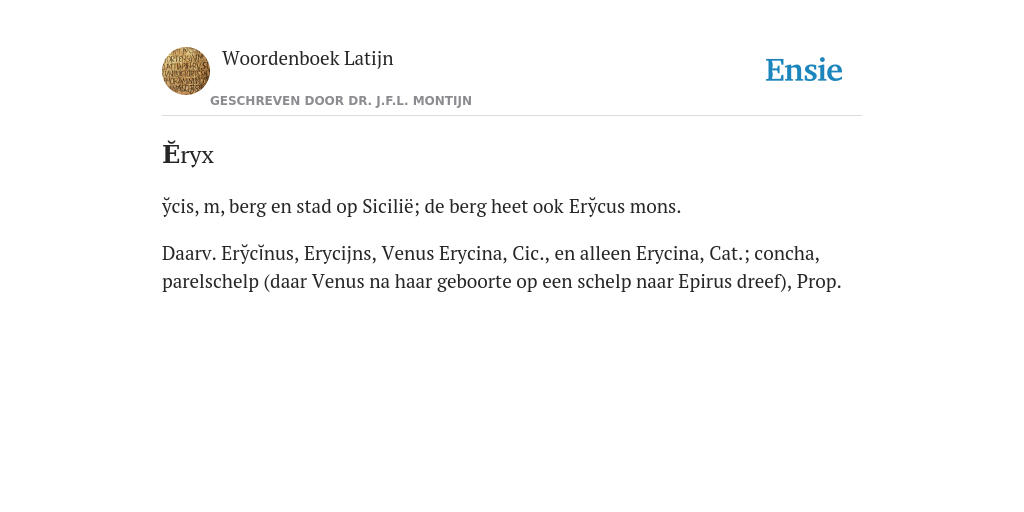Click the word Daarv. starting the second paragraph

click(x=189, y=253)
